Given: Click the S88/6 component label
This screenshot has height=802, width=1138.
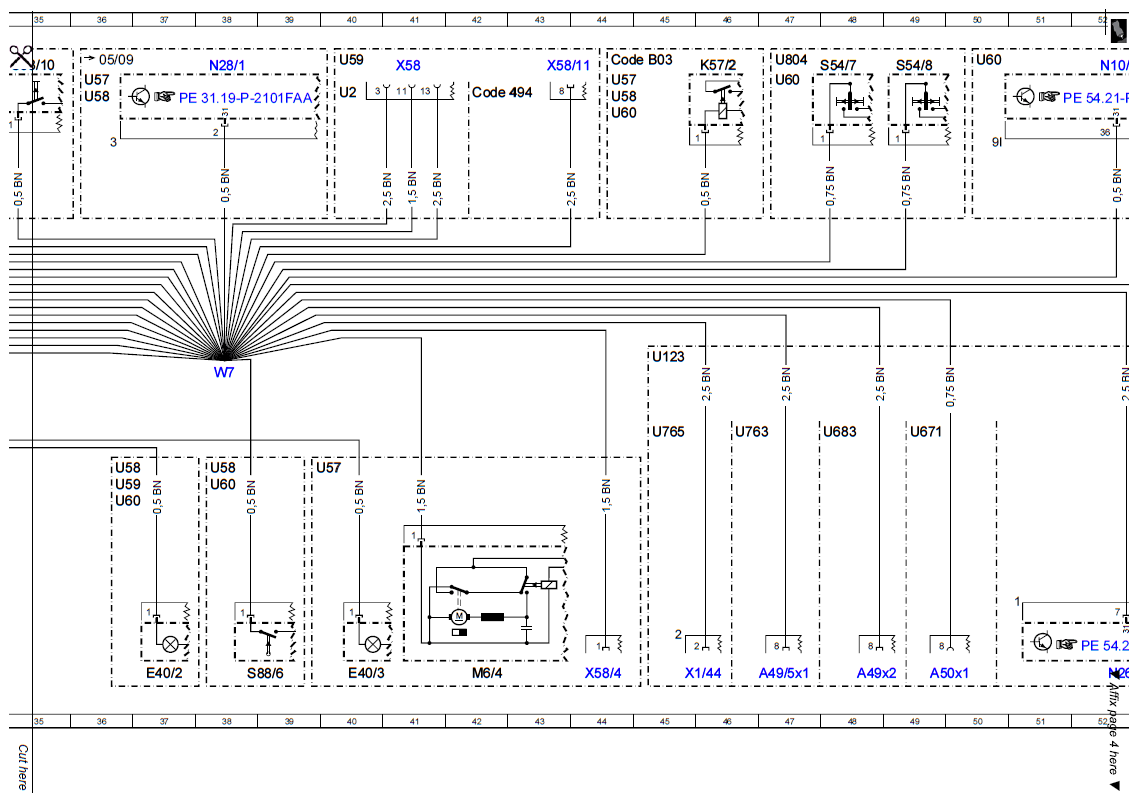Looking at the screenshot, I should (265, 673).
